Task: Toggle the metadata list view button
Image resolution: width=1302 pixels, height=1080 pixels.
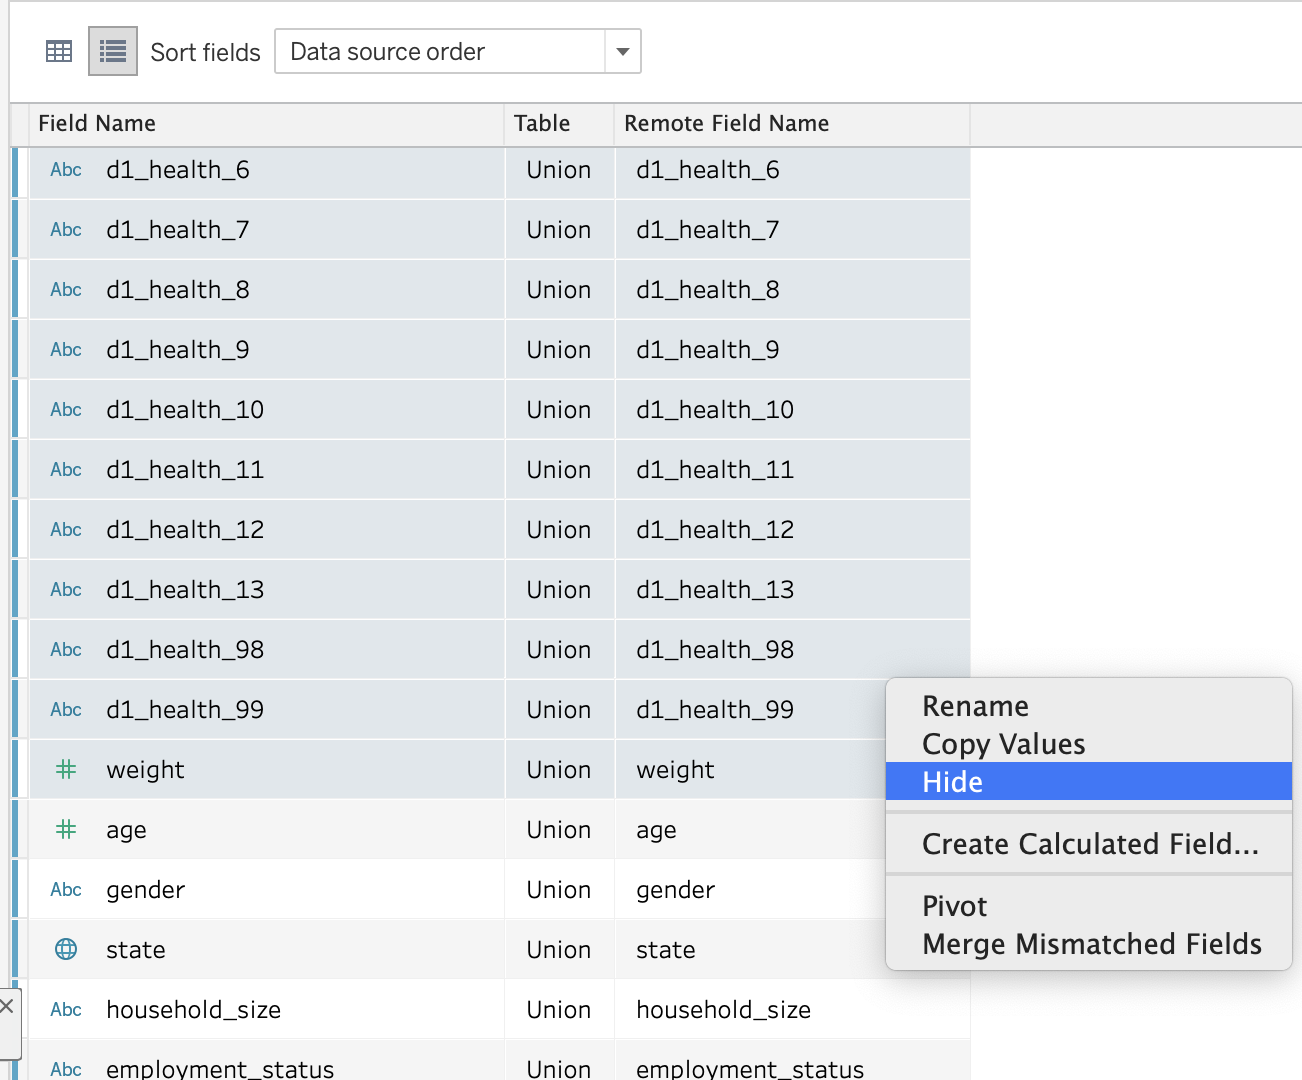Action: (113, 51)
